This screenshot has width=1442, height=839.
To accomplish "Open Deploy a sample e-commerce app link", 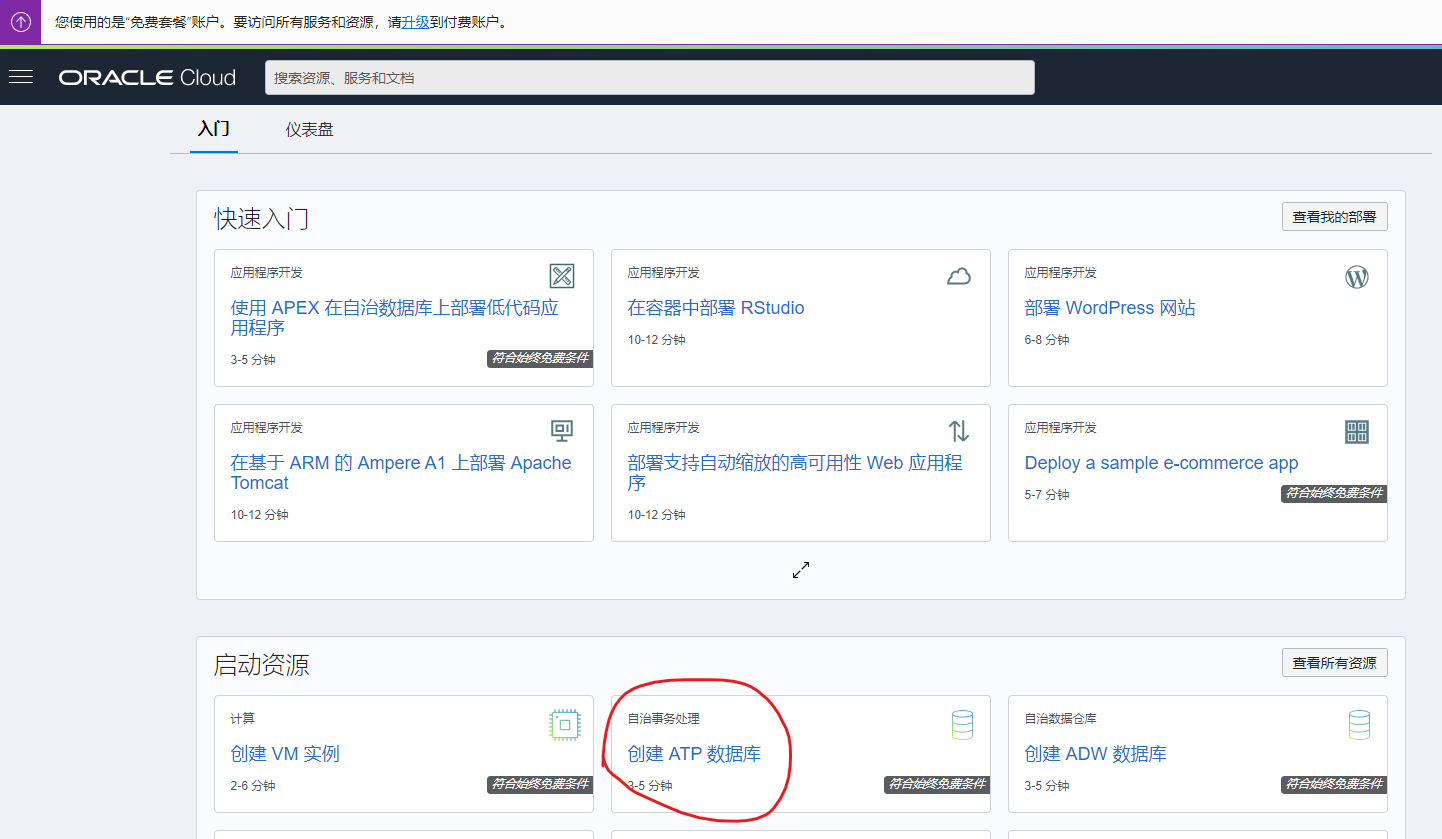I will (1161, 463).
